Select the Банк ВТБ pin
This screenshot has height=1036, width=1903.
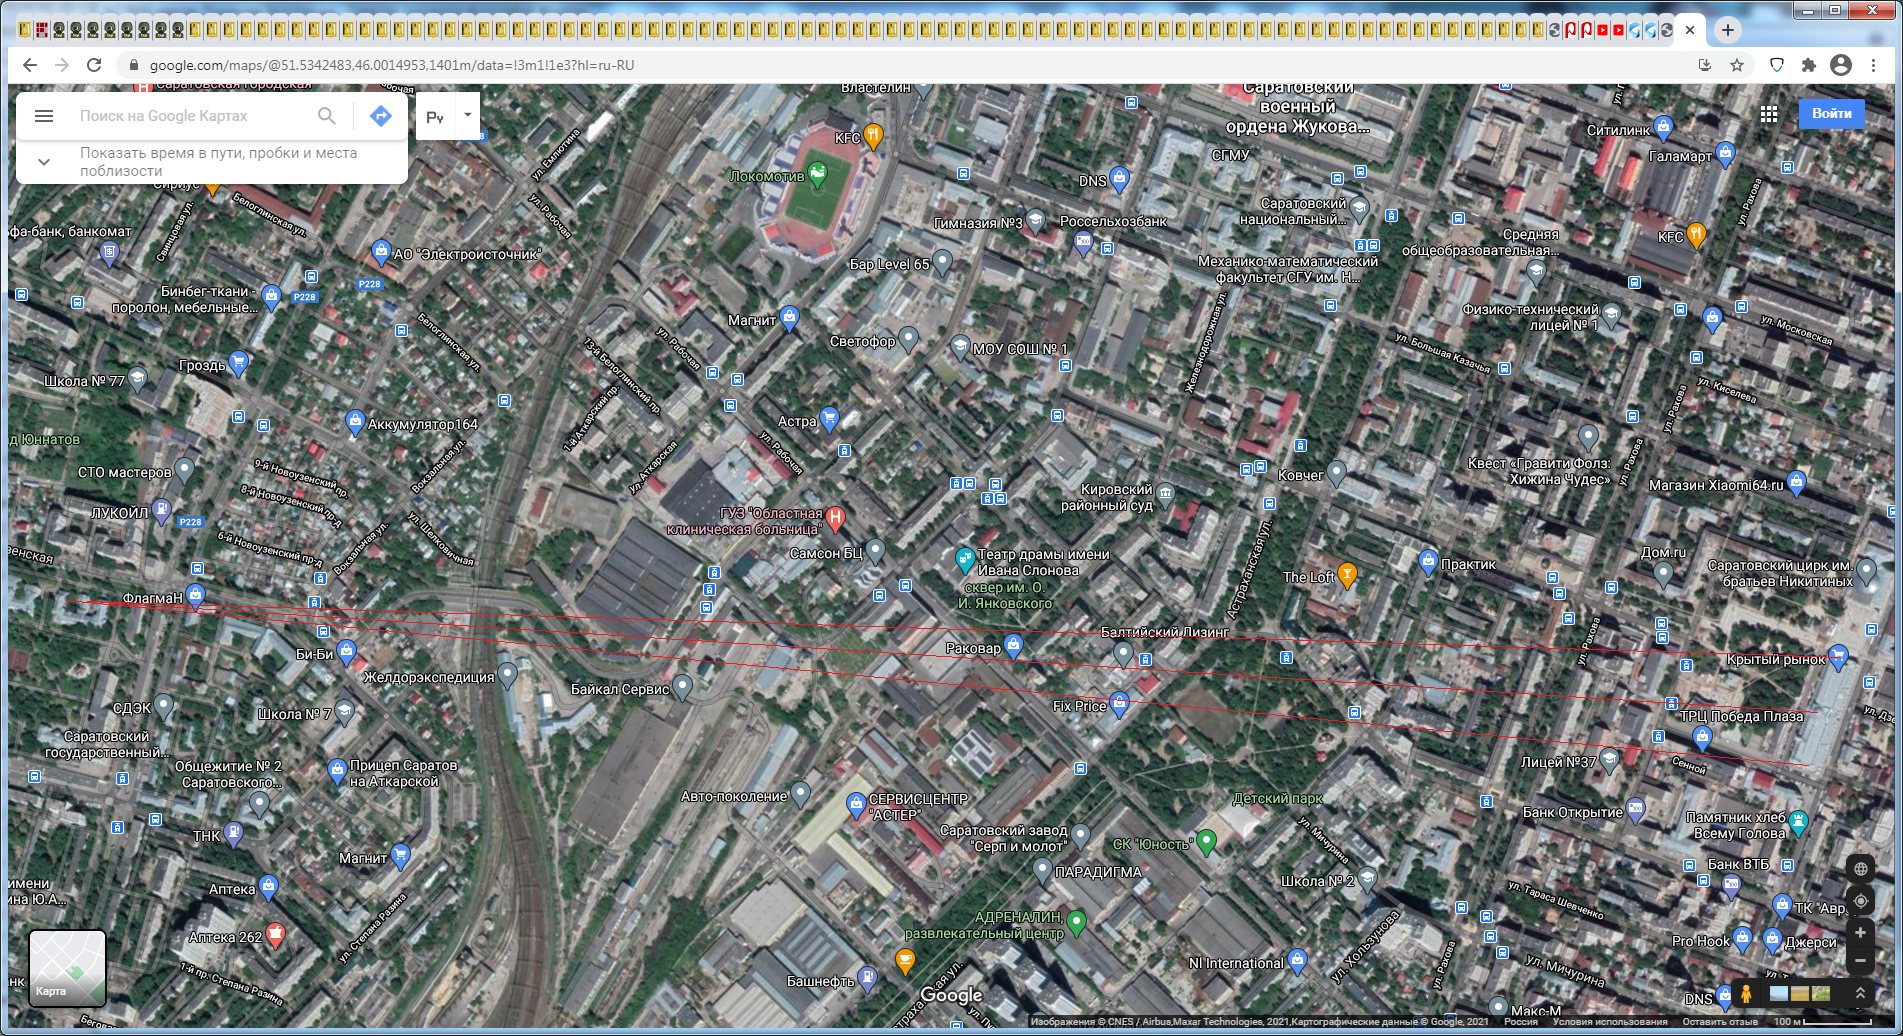[x=1731, y=885]
